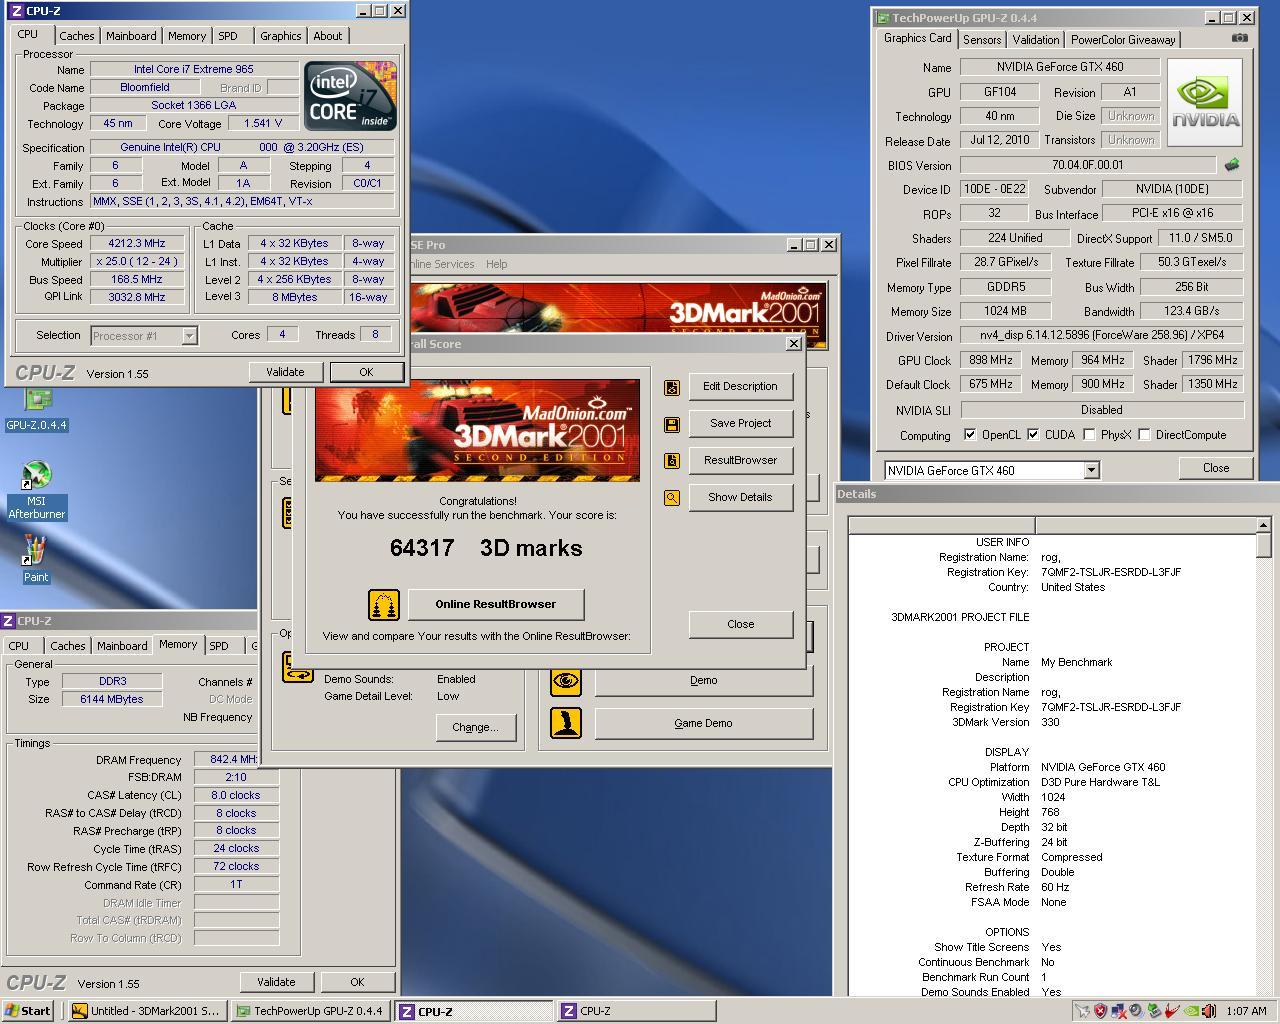Image resolution: width=1280 pixels, height=1024 pixels.
Task: Click the NVIDIA logo in GPU-Z
Action: click(x=1205, y=103)
